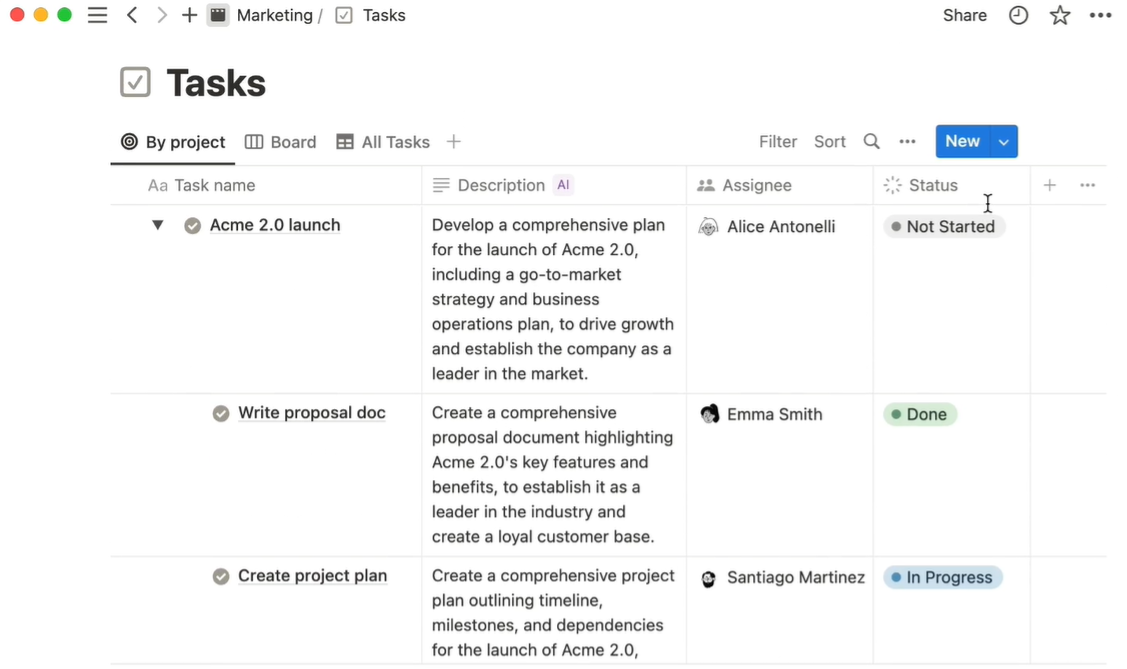1127x669 pixels.
Task: Click the Share button
Action: click(x=965, y=15)
